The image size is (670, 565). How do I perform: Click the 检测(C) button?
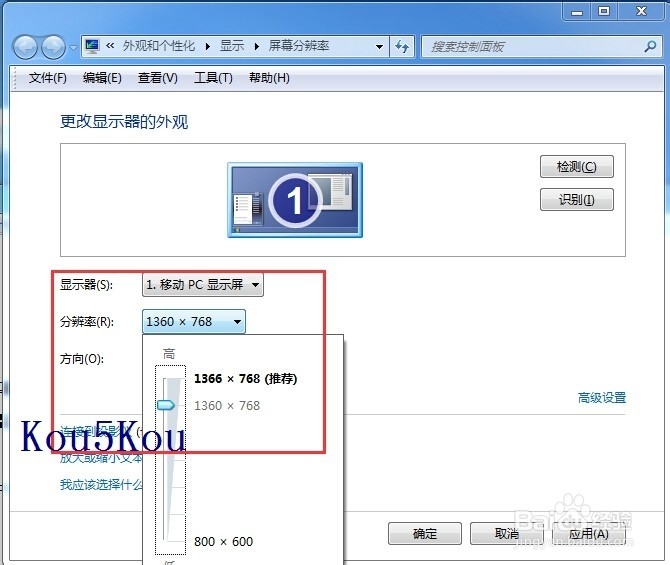(577, 166)
